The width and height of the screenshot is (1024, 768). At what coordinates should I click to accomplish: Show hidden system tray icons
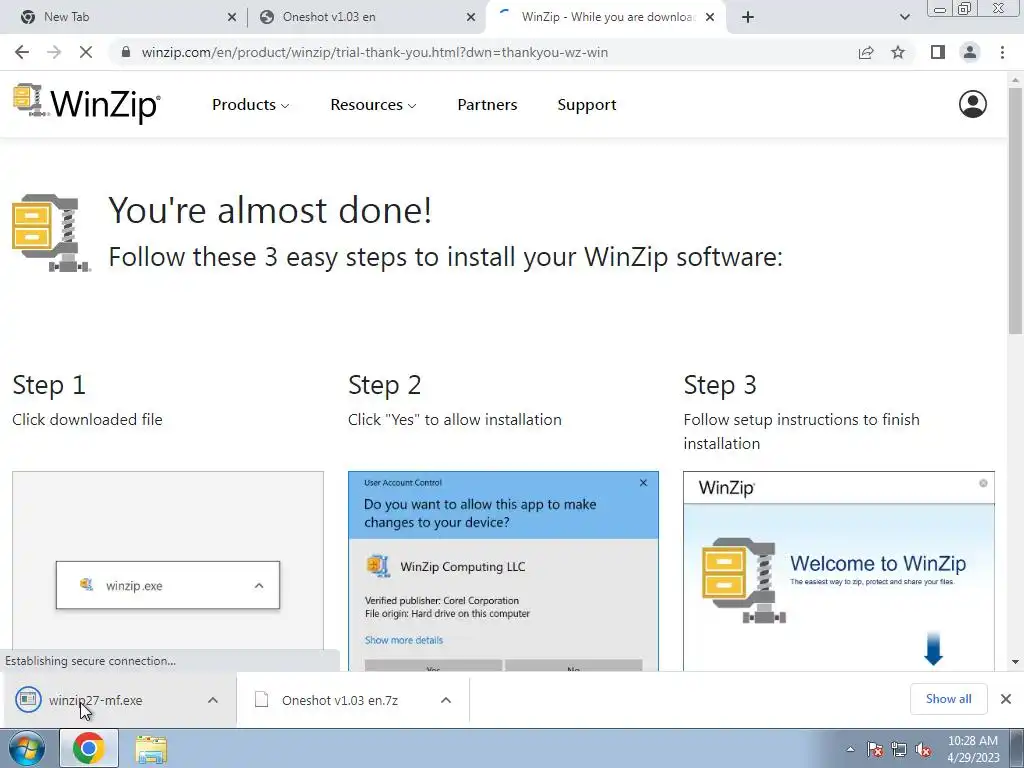(850, 749)
